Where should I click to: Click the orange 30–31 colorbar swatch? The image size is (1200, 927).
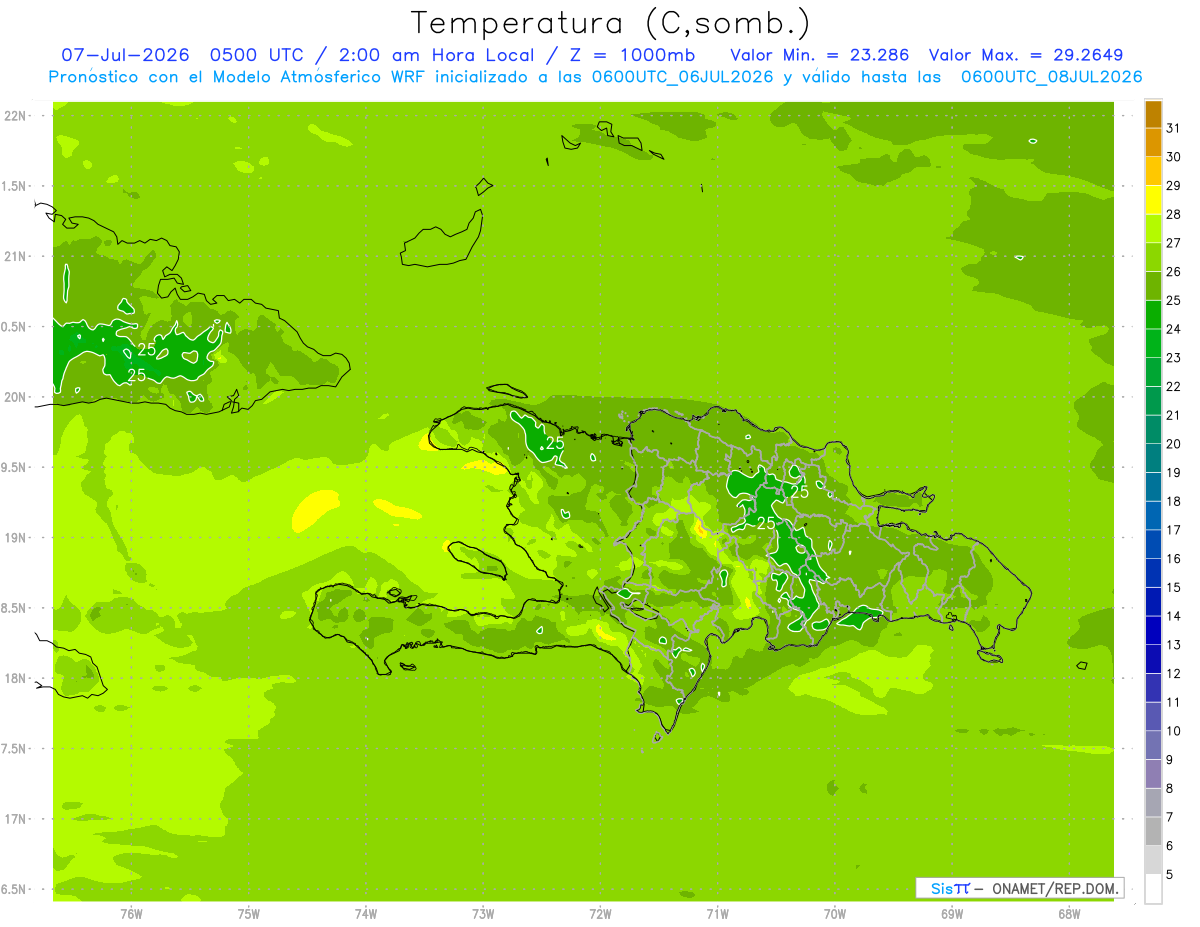1153,142
